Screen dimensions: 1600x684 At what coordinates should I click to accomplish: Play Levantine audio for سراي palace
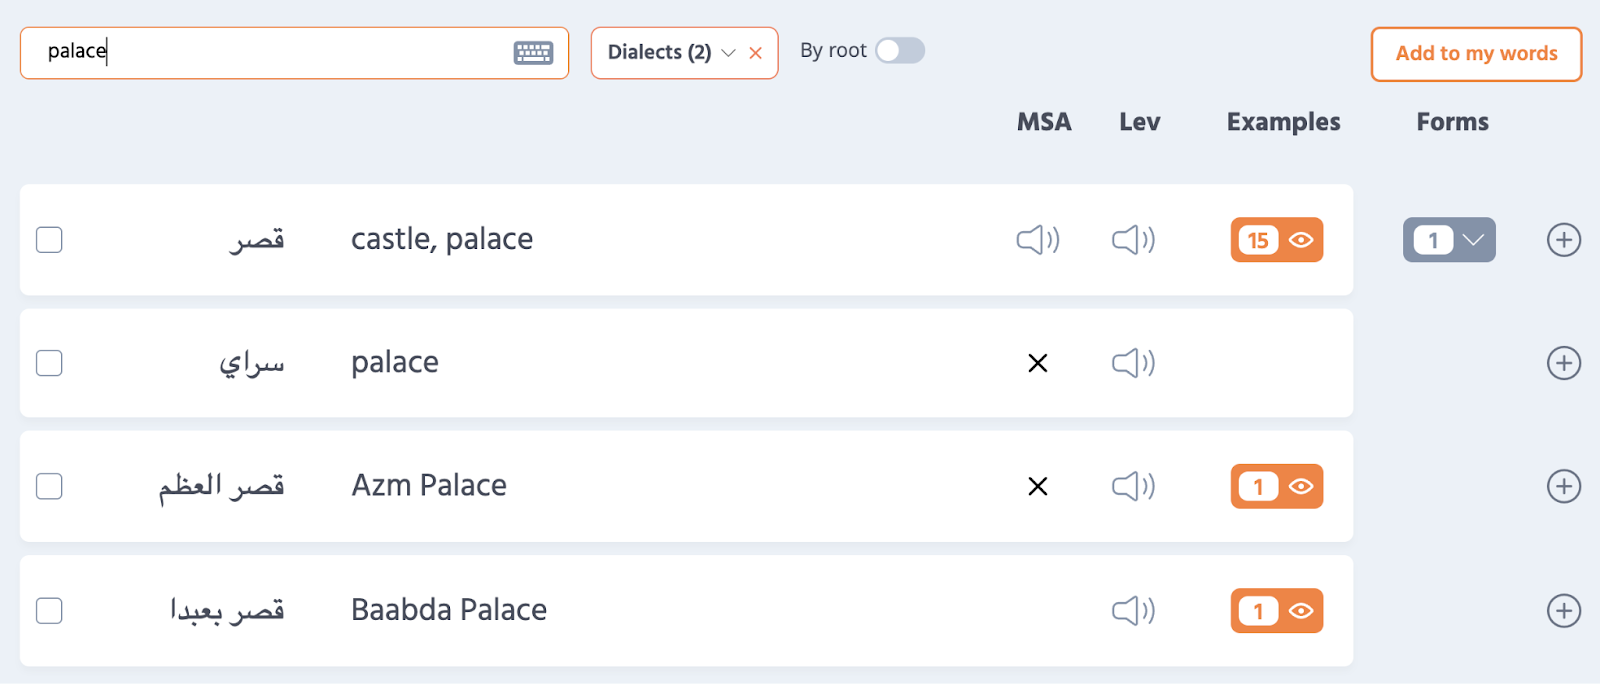[1133, 363]
